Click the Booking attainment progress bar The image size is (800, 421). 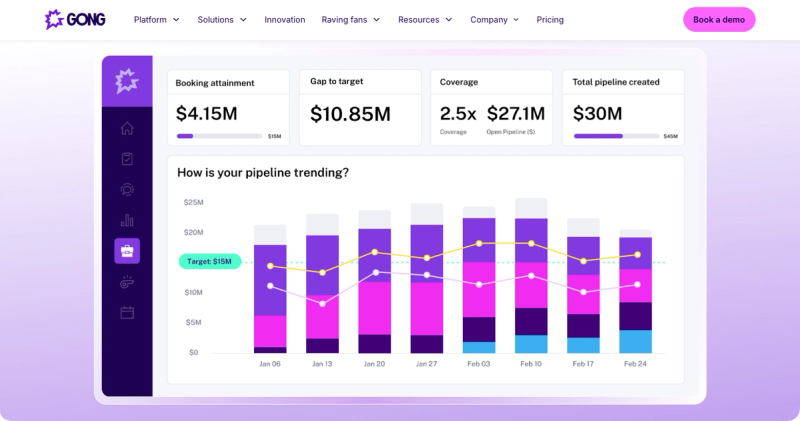(219, 136)
